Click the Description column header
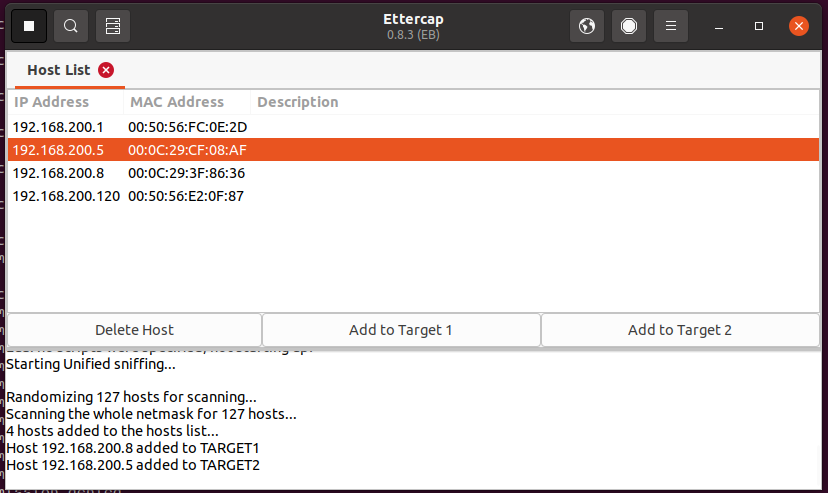 click(298, 102)
